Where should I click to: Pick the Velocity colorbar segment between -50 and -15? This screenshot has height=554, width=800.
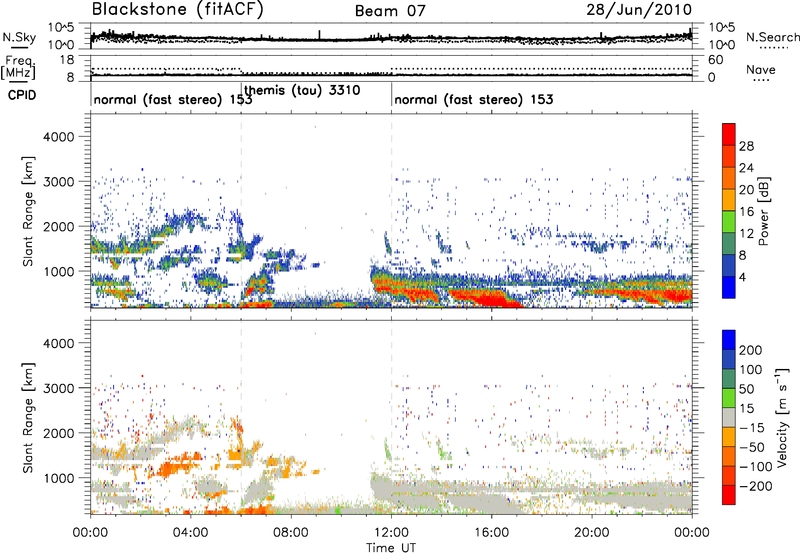[x=729, y=437]
